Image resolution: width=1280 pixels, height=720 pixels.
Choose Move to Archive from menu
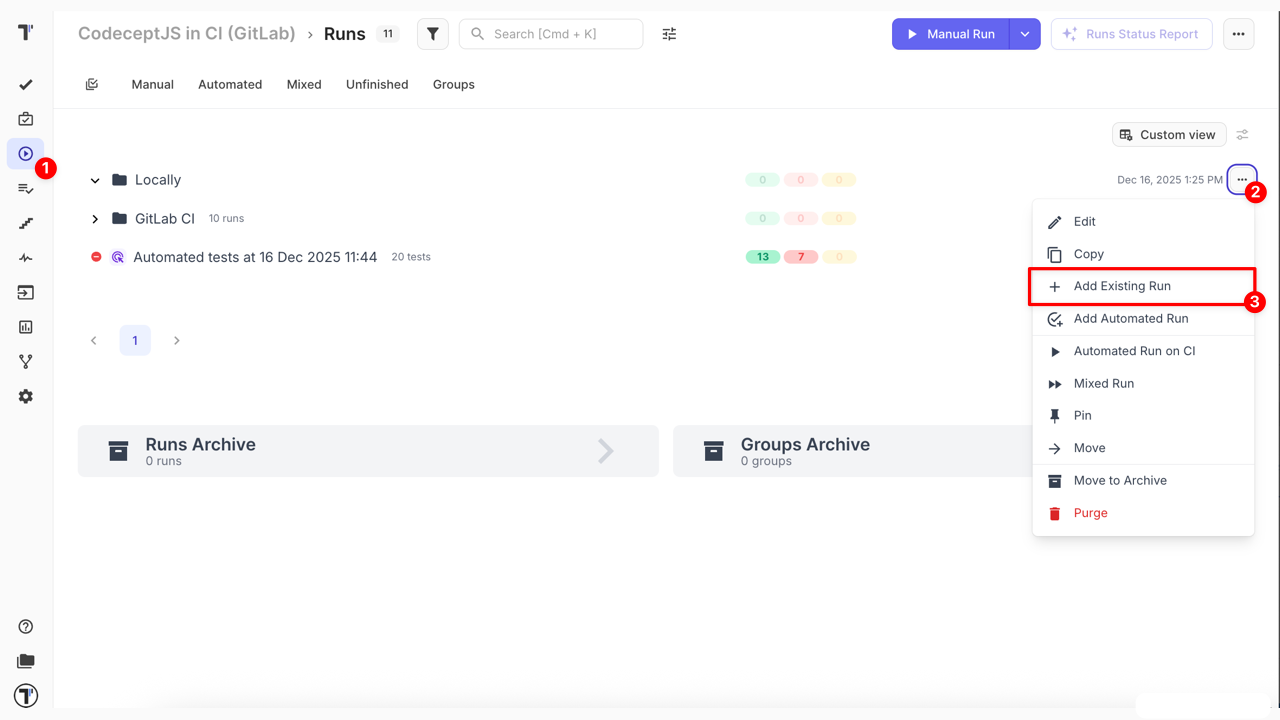pyautogui.click(x=1120, y=481)
